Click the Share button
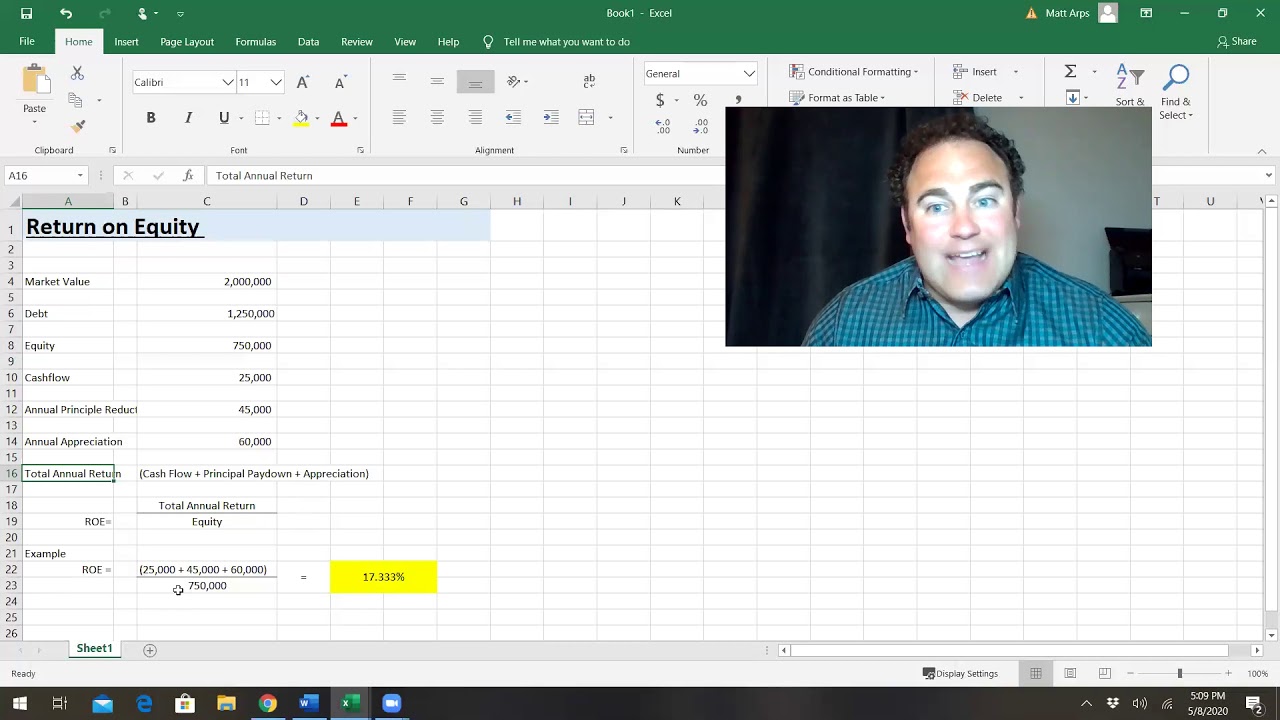This screenshot has height=720, width=1280. coord(1237,42)
